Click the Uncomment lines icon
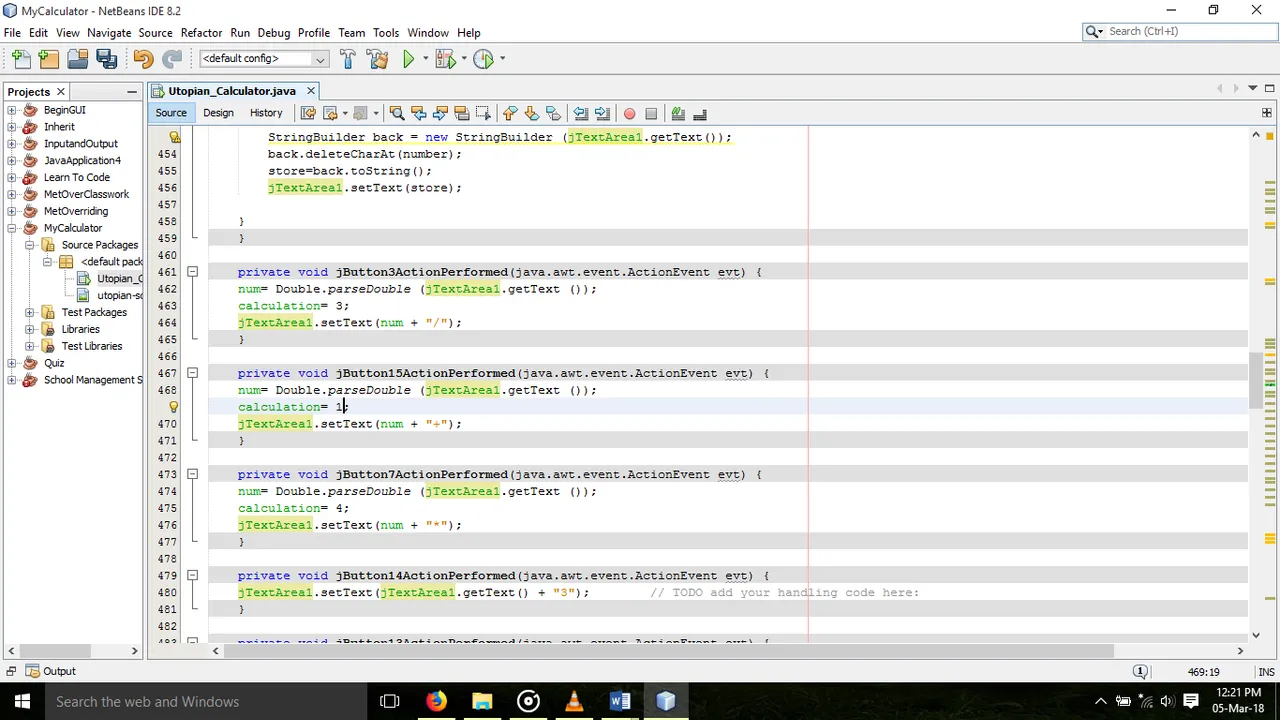This screenshot has width=1280, height=720. tap(700, 113)
